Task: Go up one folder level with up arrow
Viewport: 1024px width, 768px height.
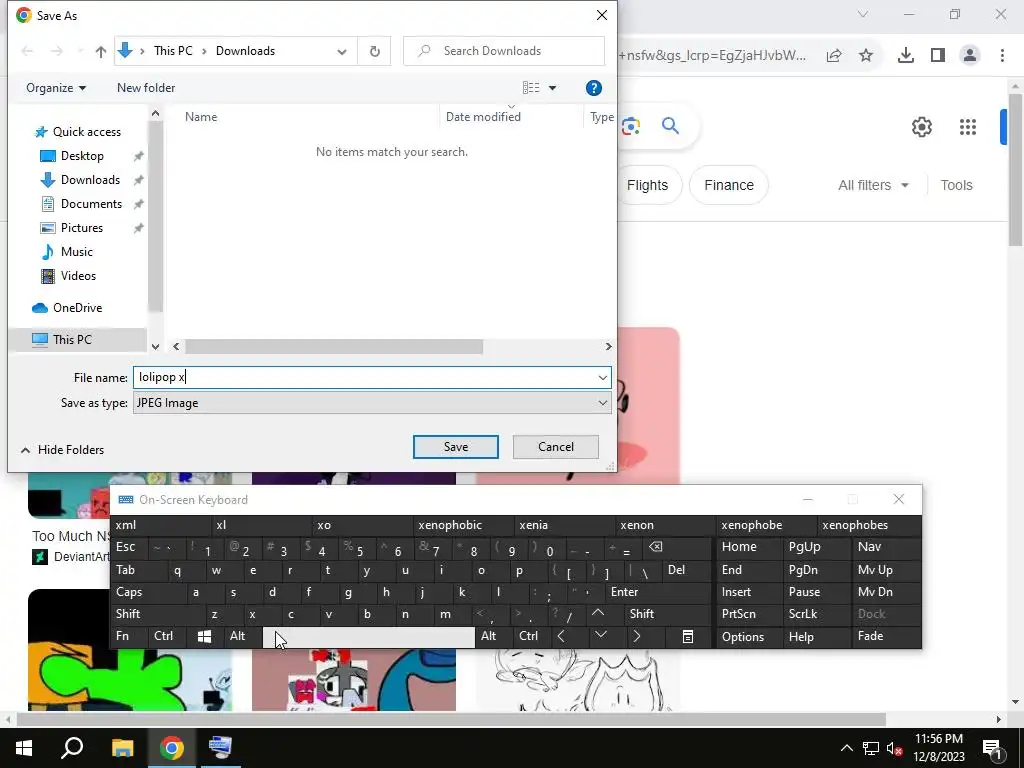Action: pos(101,52)
